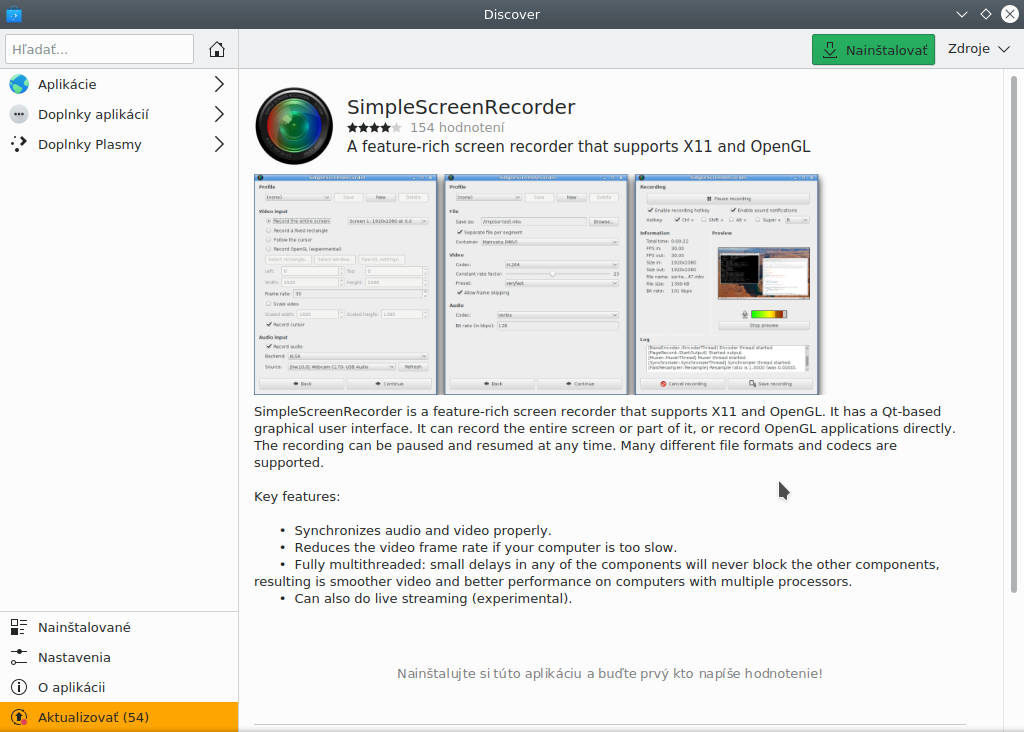Focus the Hľadať search field

[99, 49]
